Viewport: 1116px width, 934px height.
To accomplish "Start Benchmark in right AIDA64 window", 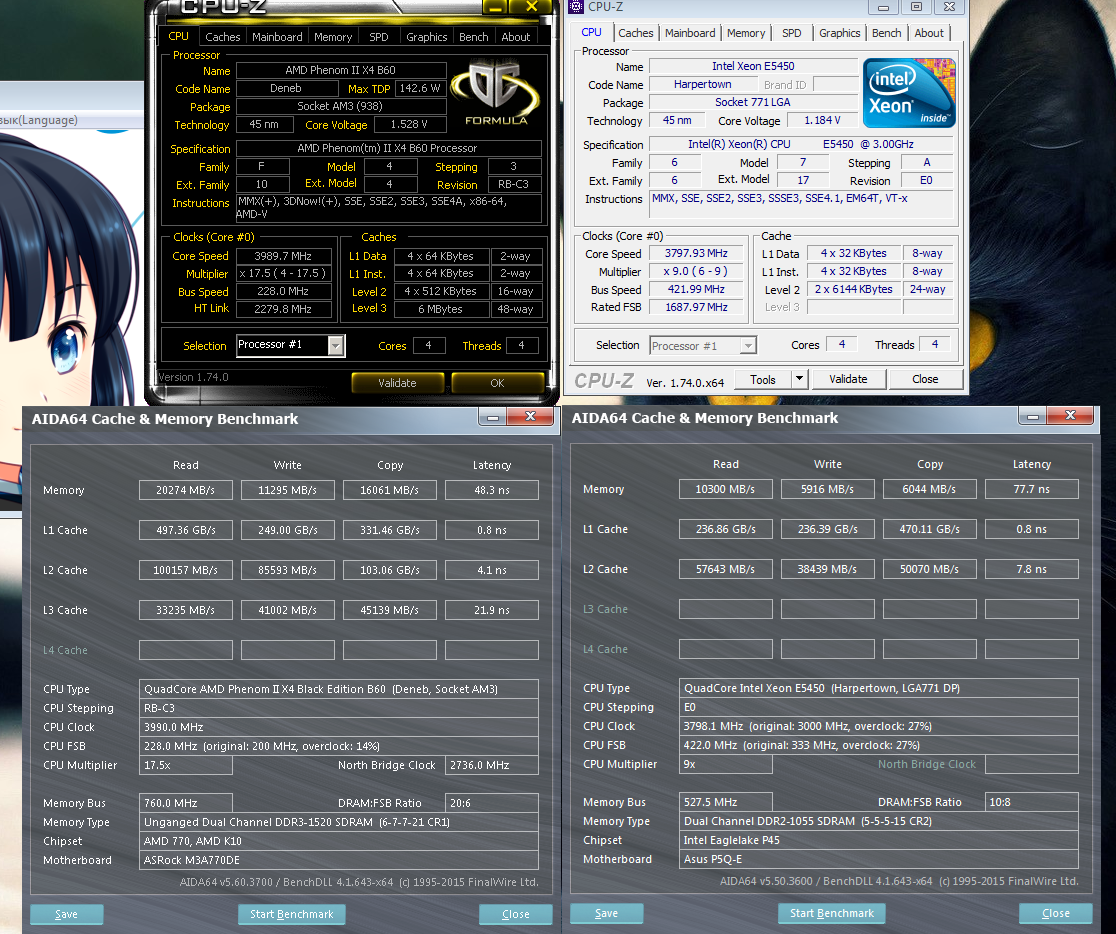I will pos(831,913).
